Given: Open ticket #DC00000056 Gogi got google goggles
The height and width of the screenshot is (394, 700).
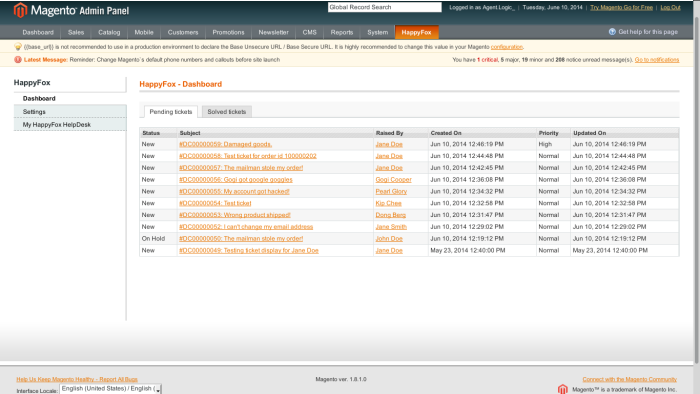Looking at the screenshot, I should [236, 179].
